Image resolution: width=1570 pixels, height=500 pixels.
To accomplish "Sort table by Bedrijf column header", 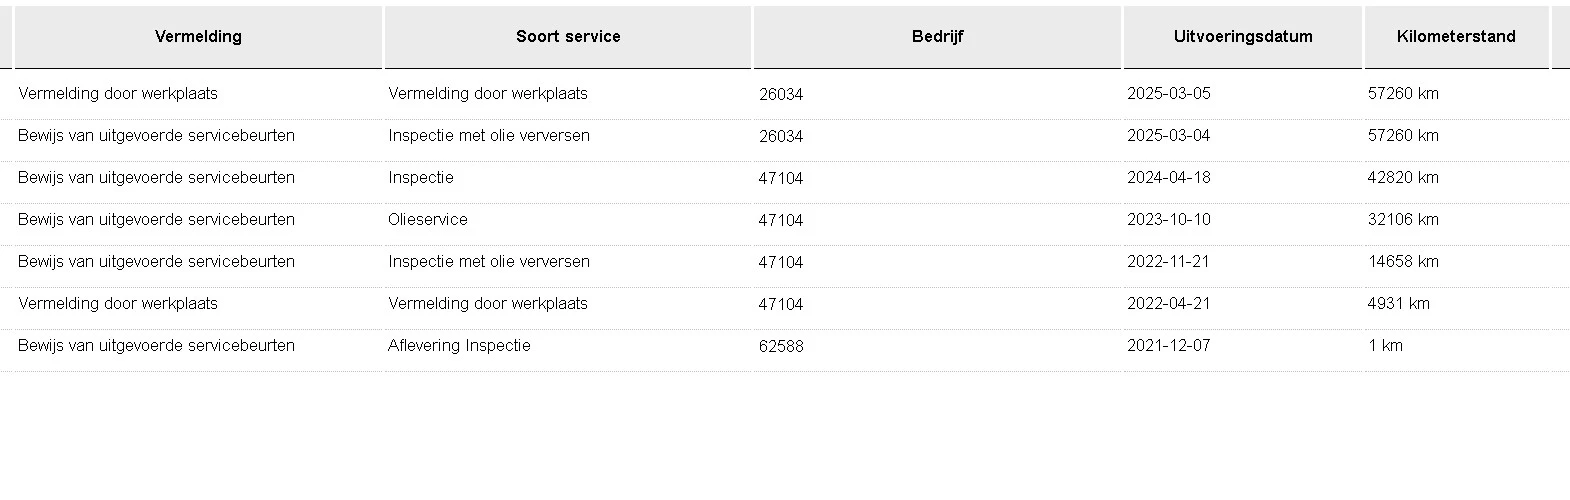I will [937, 37].
